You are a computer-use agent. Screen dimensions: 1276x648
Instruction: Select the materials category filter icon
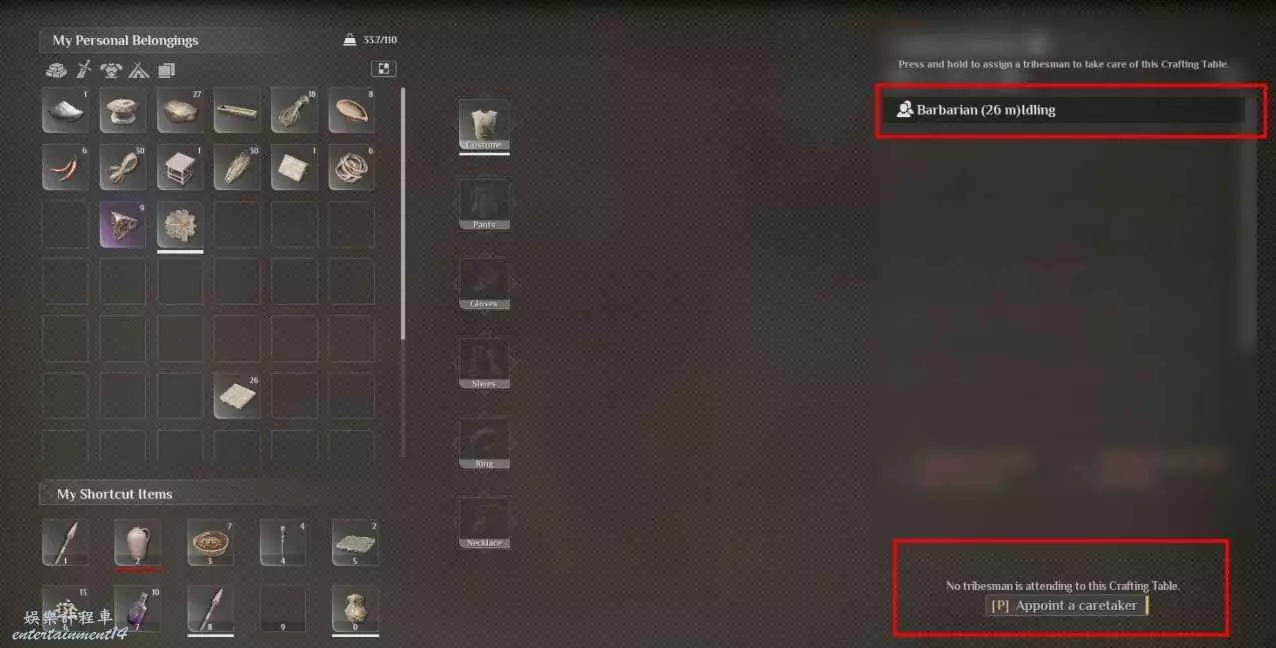tap(56, 70)
